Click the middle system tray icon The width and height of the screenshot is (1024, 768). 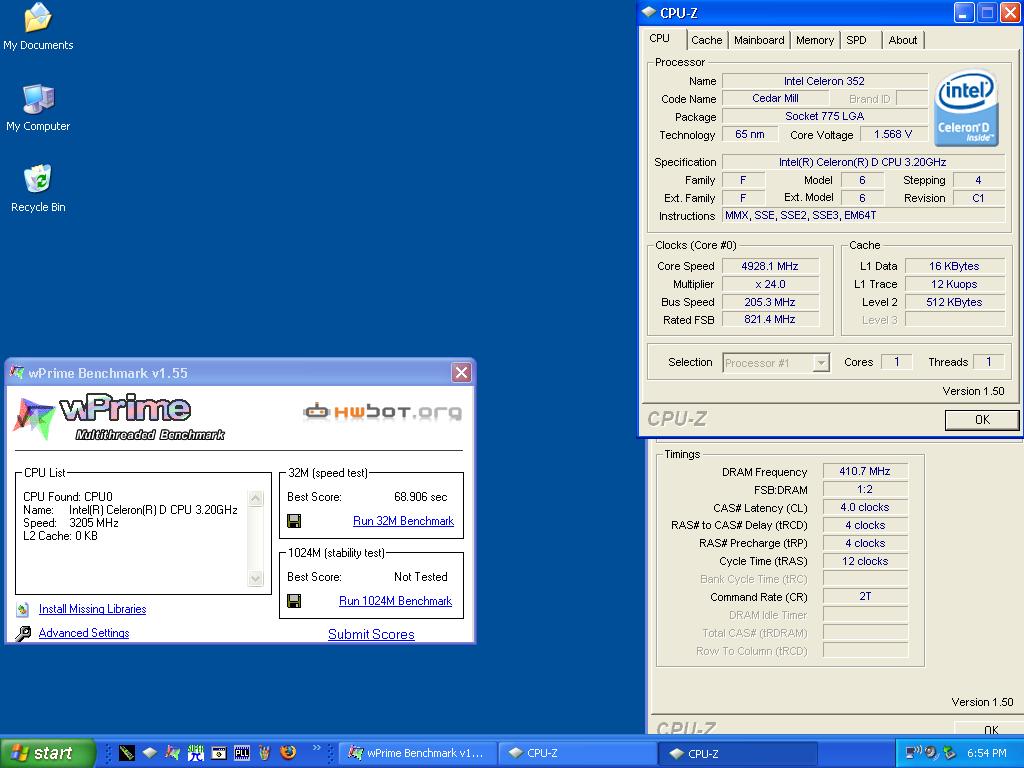coord(931,753)
